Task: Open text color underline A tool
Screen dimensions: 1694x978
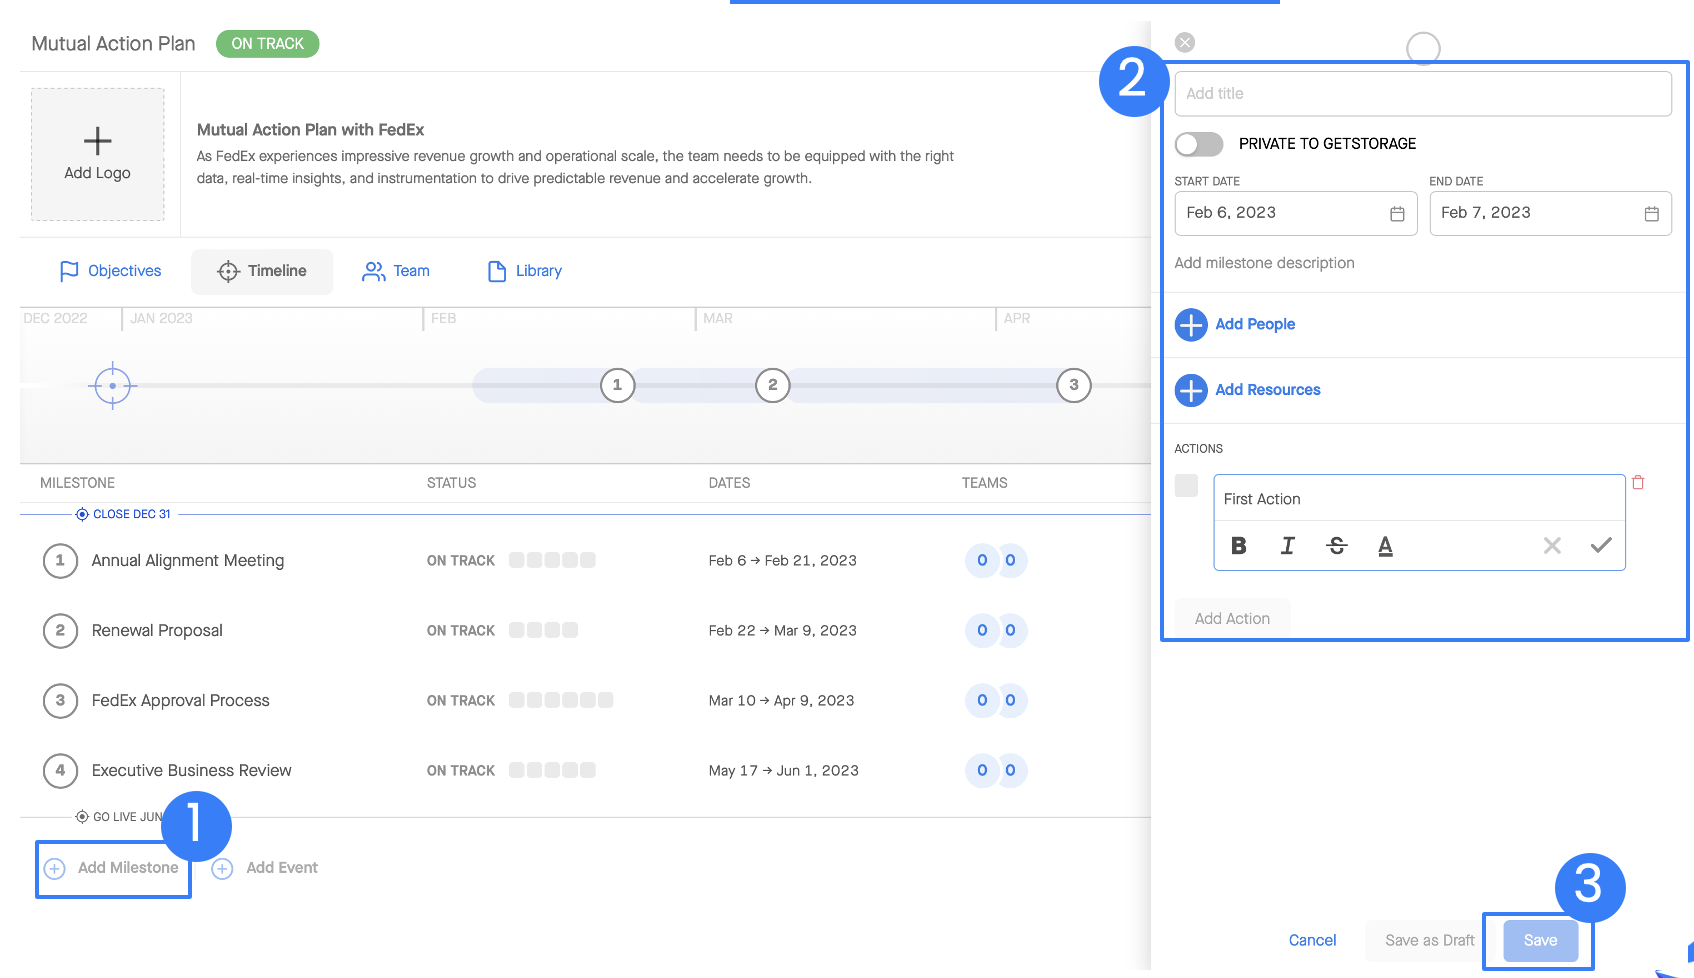Action: point(1385,546)
